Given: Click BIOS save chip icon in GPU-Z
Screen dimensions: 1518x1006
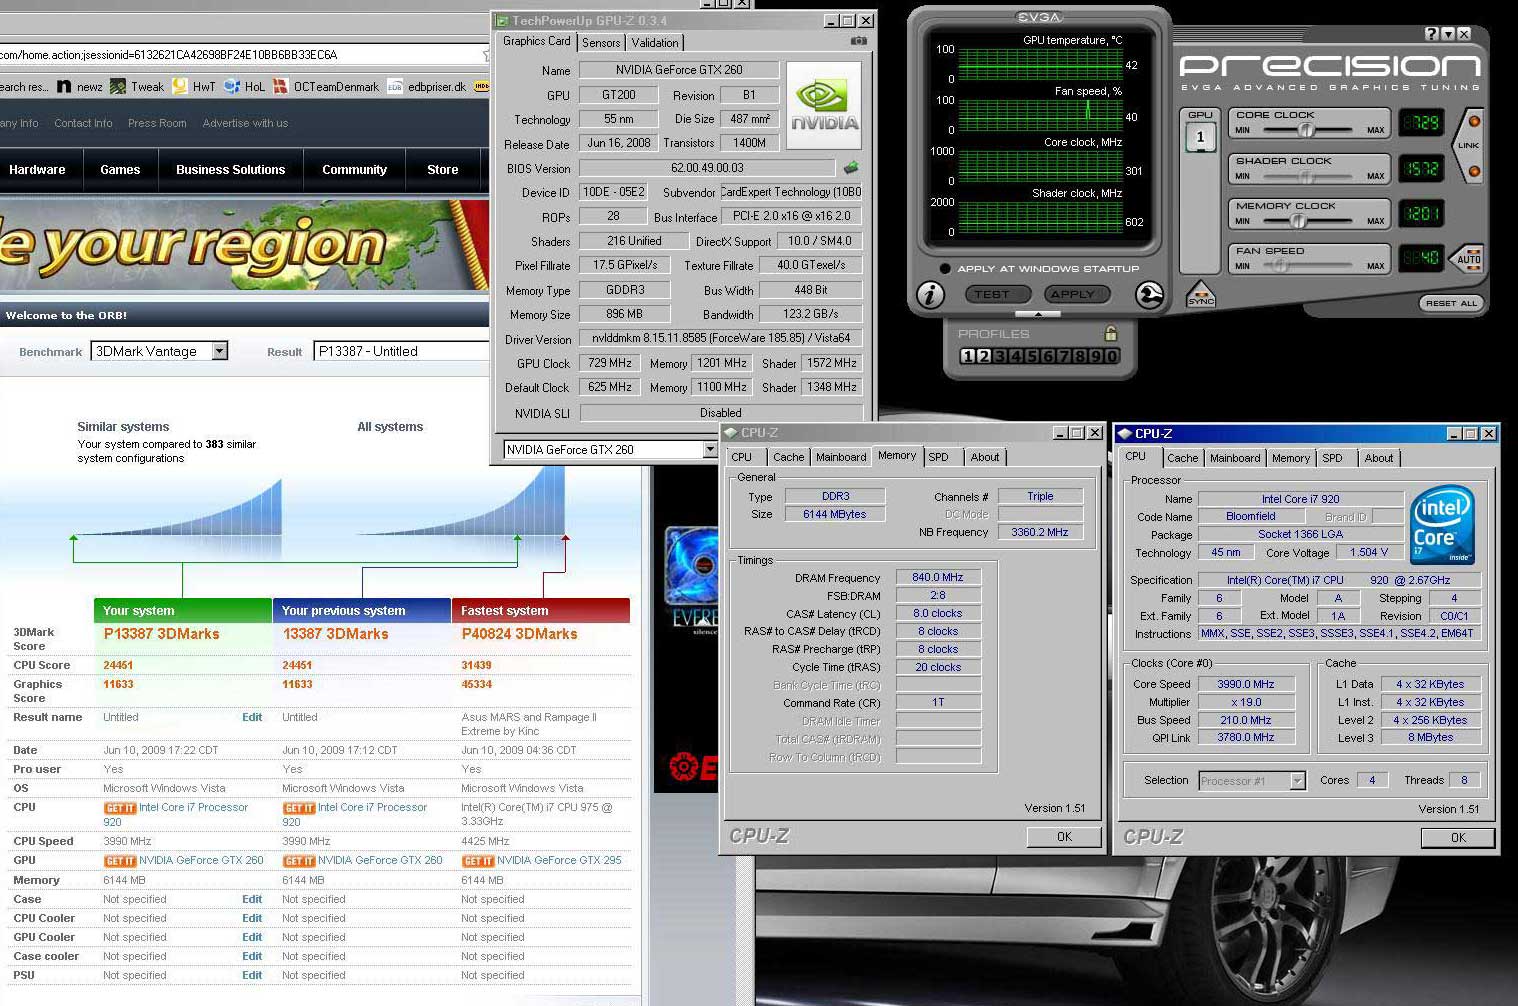Looking at the screenshot, I should pyautogui.click(x=851, y=167).
